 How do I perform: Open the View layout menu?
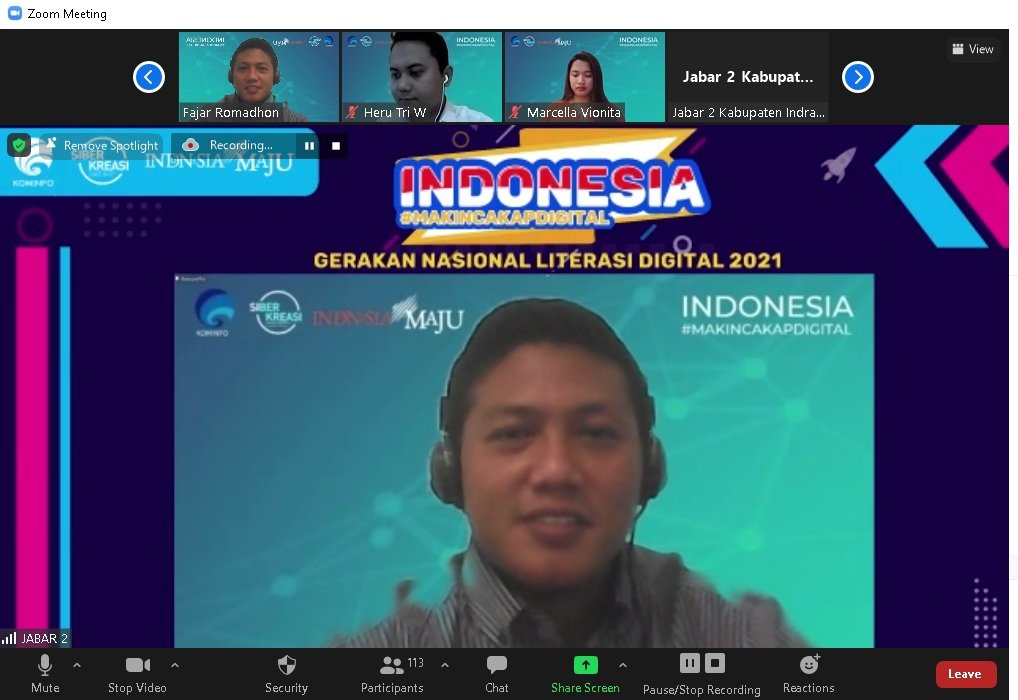pos(973,49)
